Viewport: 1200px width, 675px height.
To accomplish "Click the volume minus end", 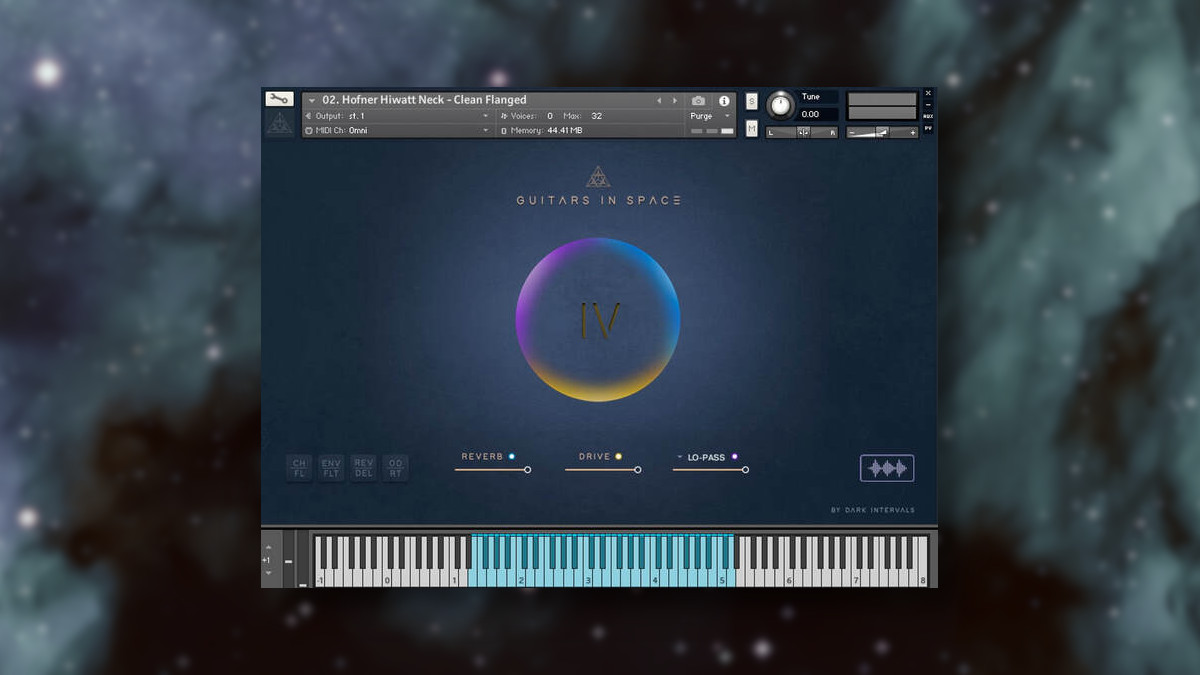I will click(x=852, y=132).
